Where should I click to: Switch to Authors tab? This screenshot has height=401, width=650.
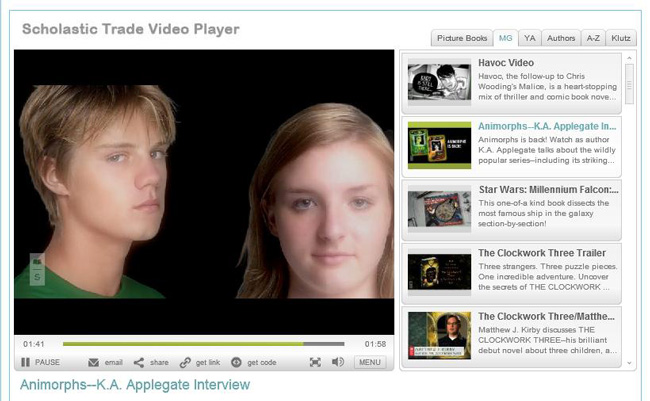tap(561, 38)
